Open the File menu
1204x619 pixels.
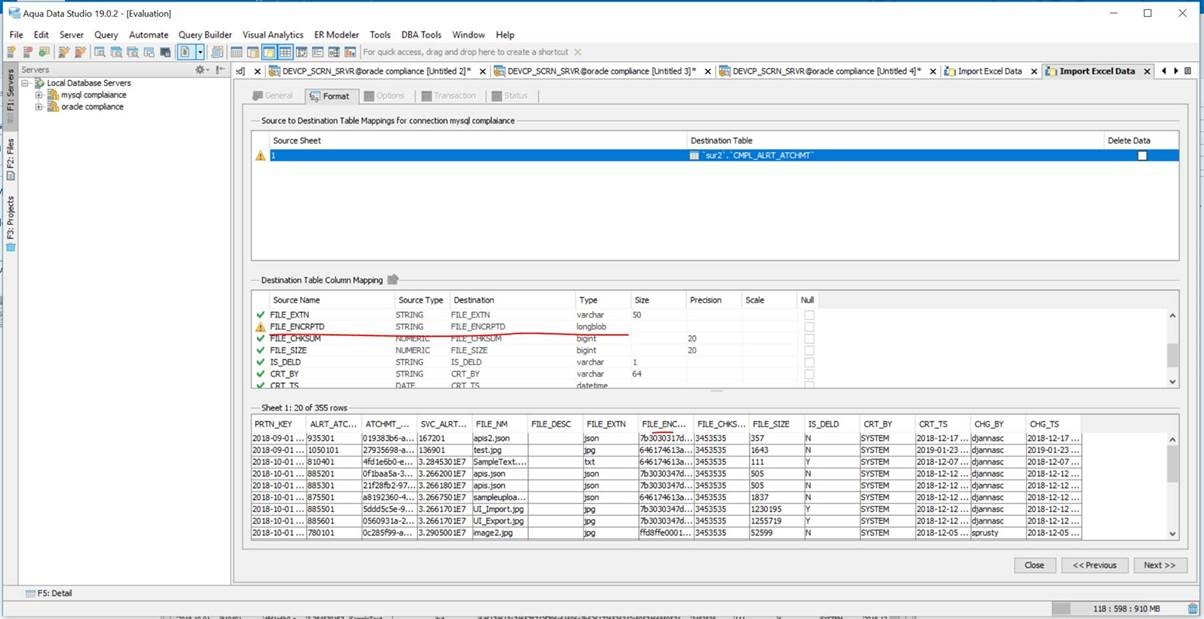16,34
